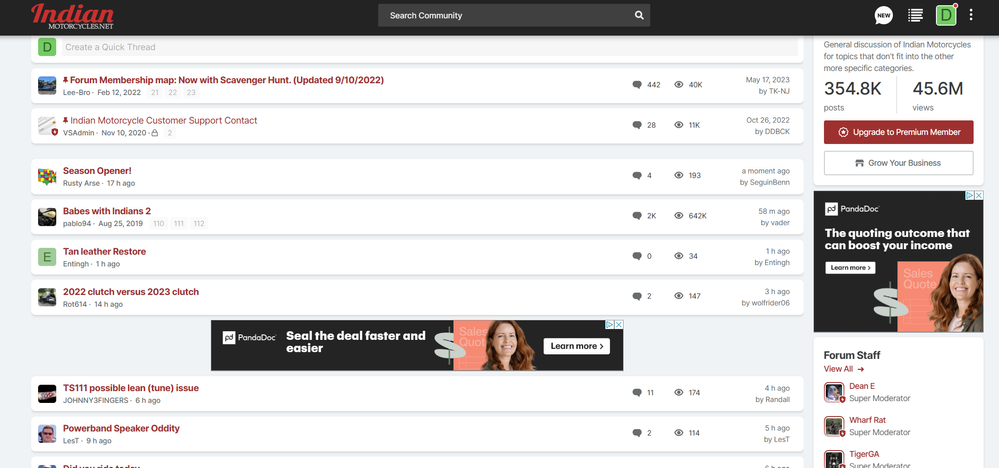Click JOHNNY3FINGERS' avatar thumbnail

click(x=47, y=394)
